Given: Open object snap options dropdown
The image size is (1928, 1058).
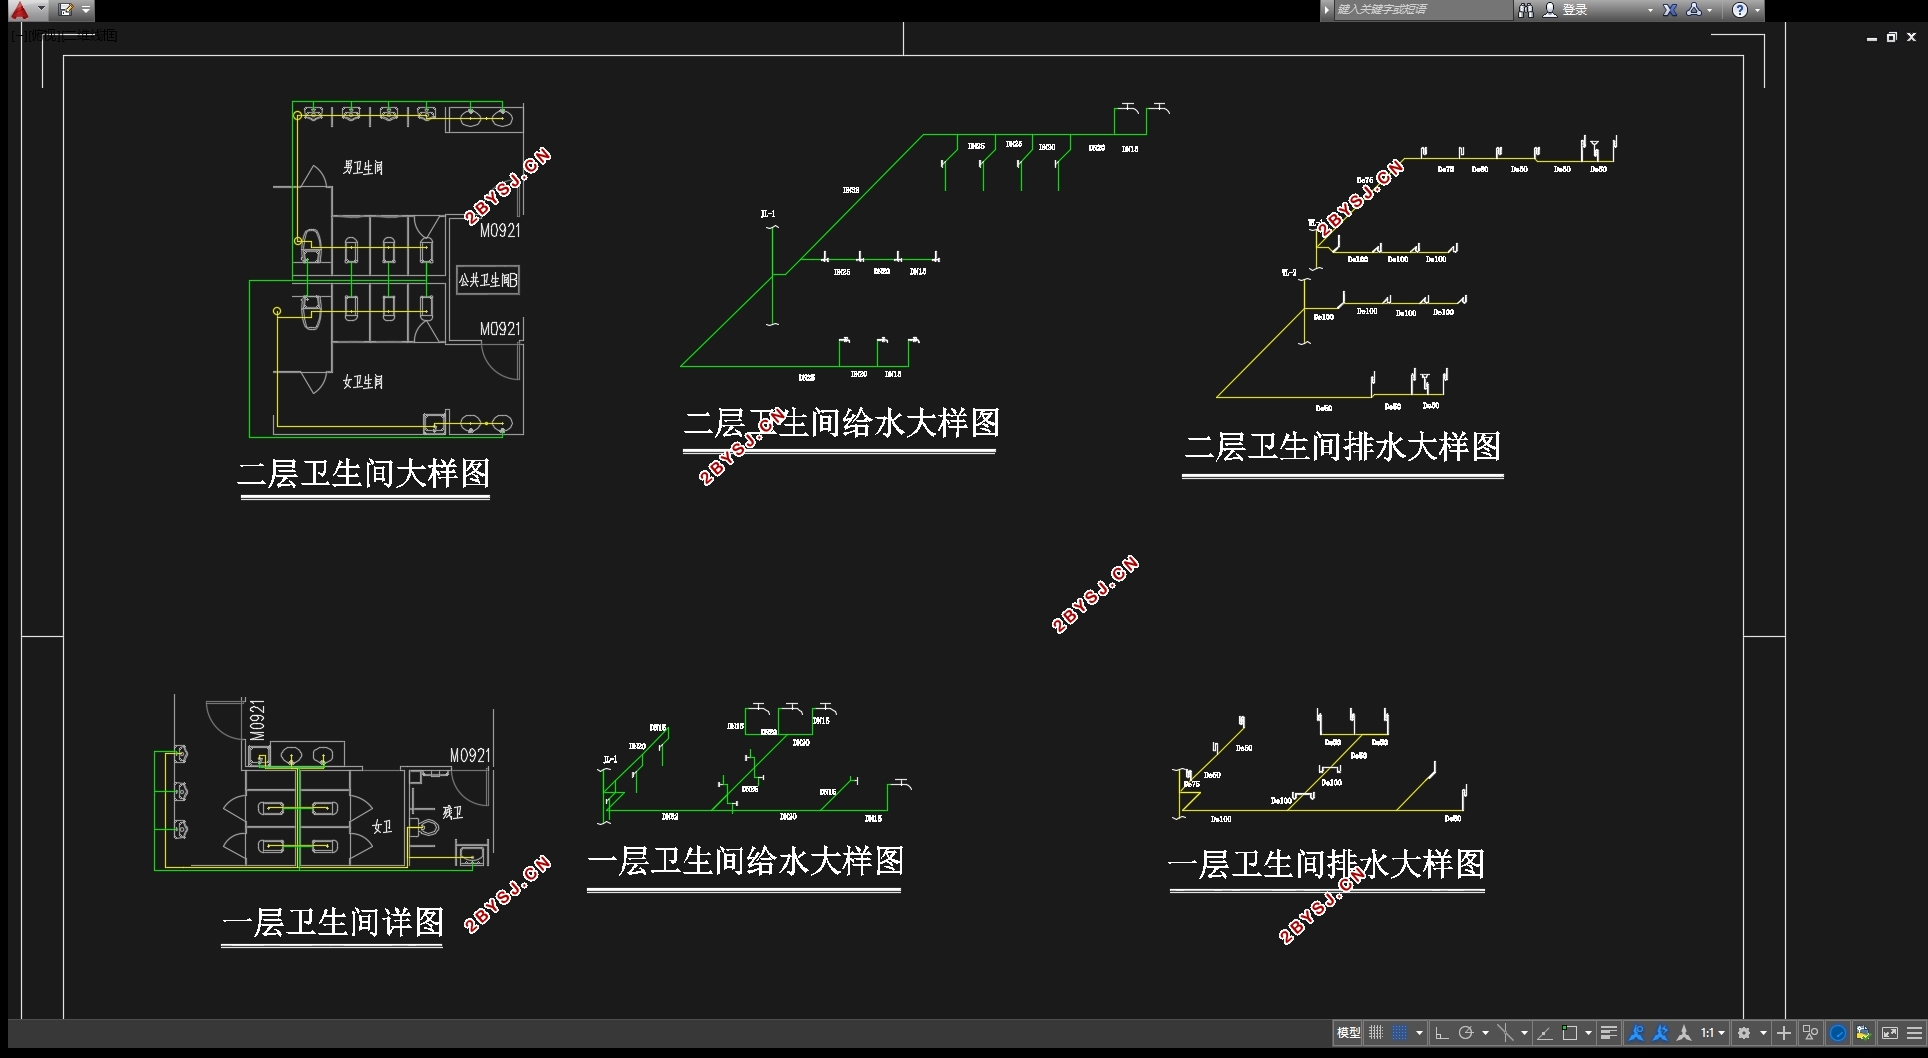Looking at the screenshot, I should pos(1588,1033).
